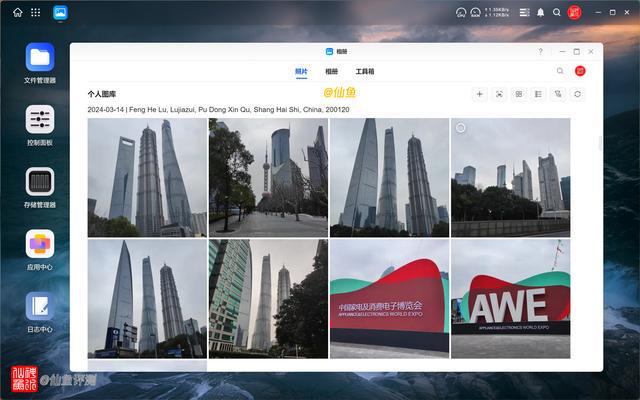This screenshot has height=400, width=640.
Task: Open the user avatar in the album window
Action: (x=580, y=71)
